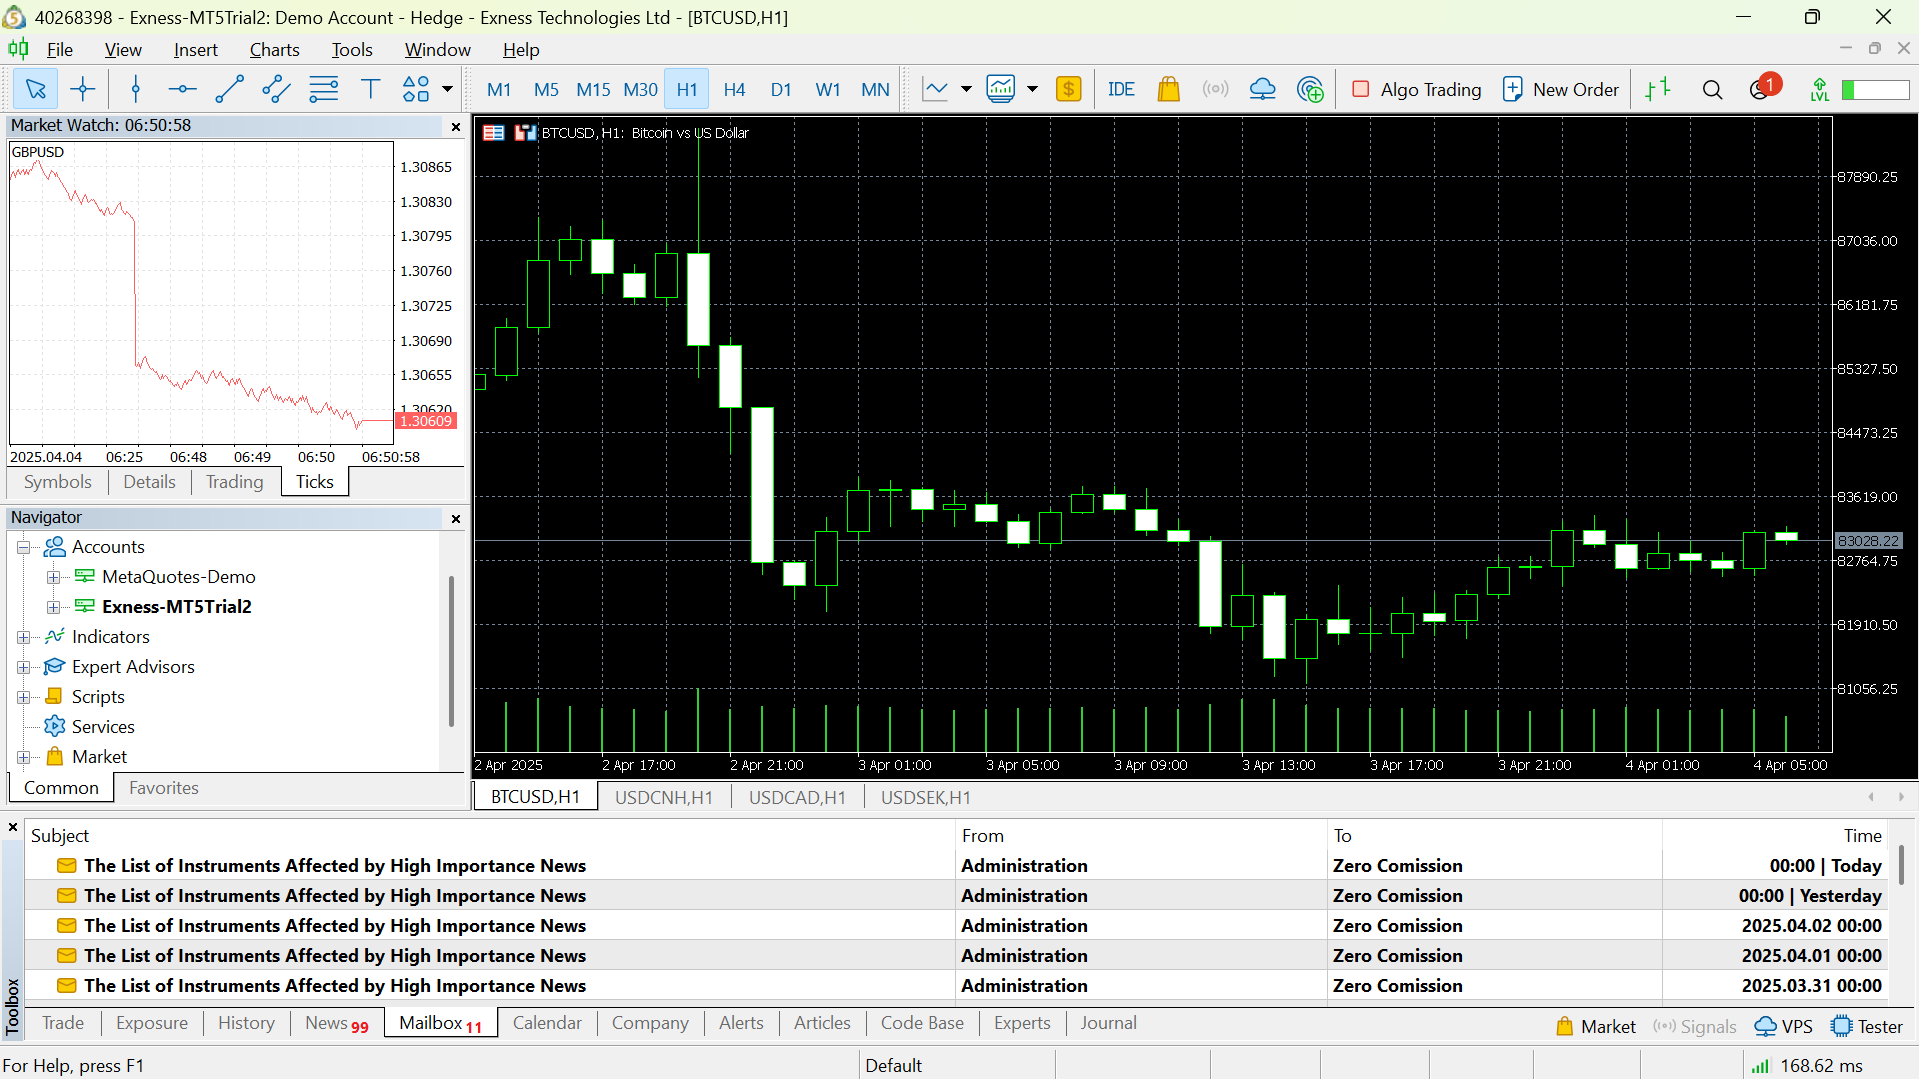This screenshot has width=1919, height=1079.
Task: Select the equidistant channel tool
Action: coord(276,90)
